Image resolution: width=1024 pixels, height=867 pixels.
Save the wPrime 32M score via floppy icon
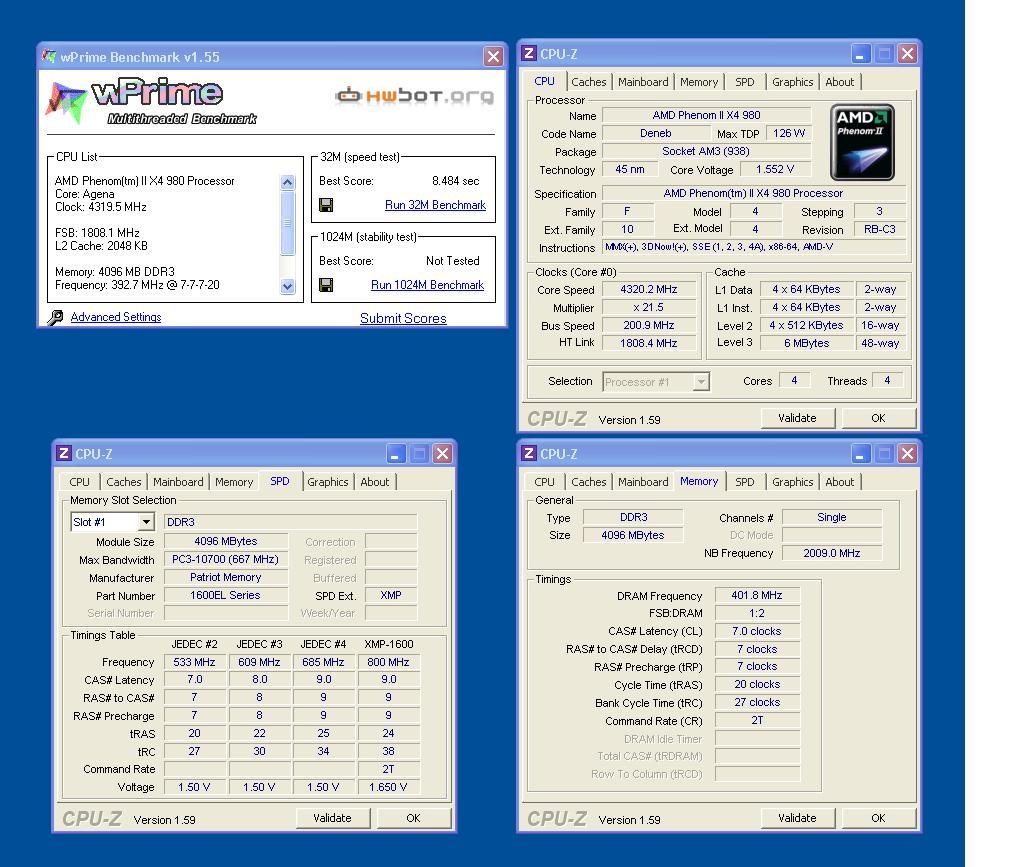(x=326, y=205)
